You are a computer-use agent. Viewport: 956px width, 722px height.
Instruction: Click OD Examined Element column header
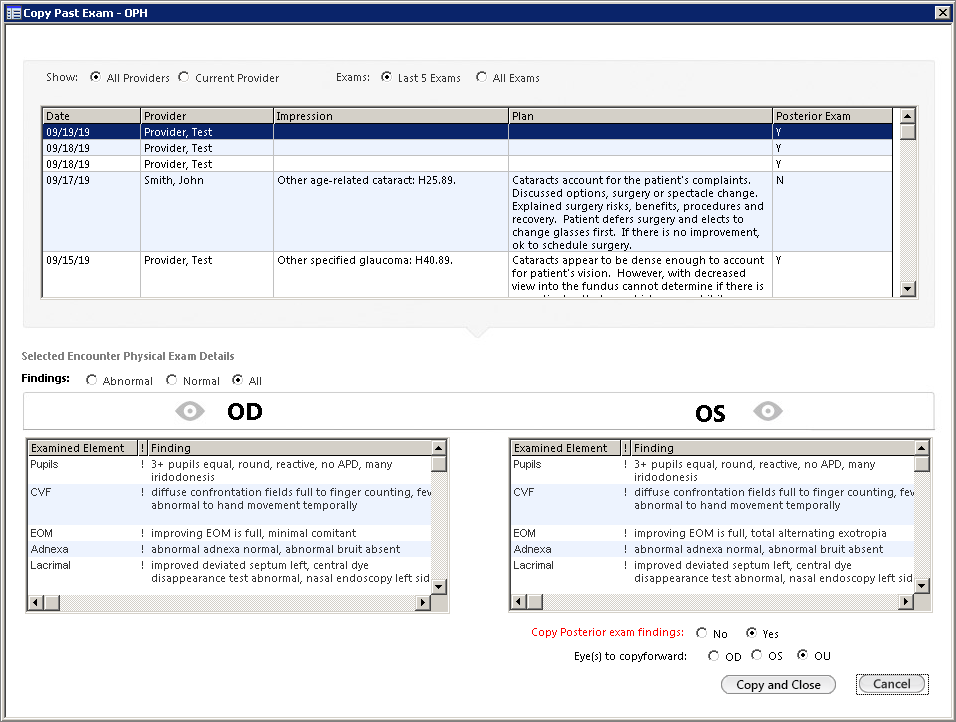[83, 448]
